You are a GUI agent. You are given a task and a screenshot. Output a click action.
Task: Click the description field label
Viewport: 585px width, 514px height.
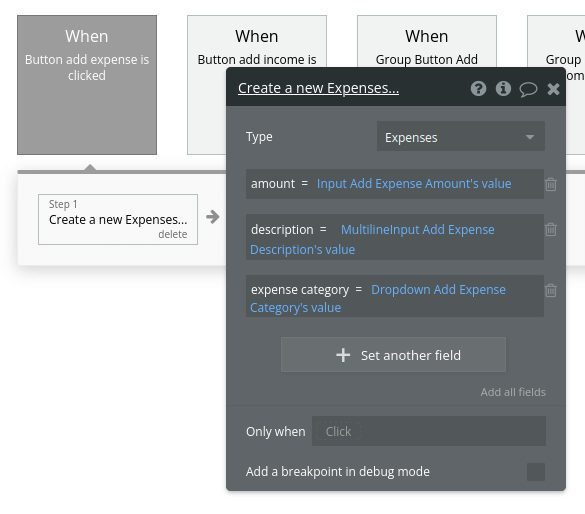[x=282, y=229]
